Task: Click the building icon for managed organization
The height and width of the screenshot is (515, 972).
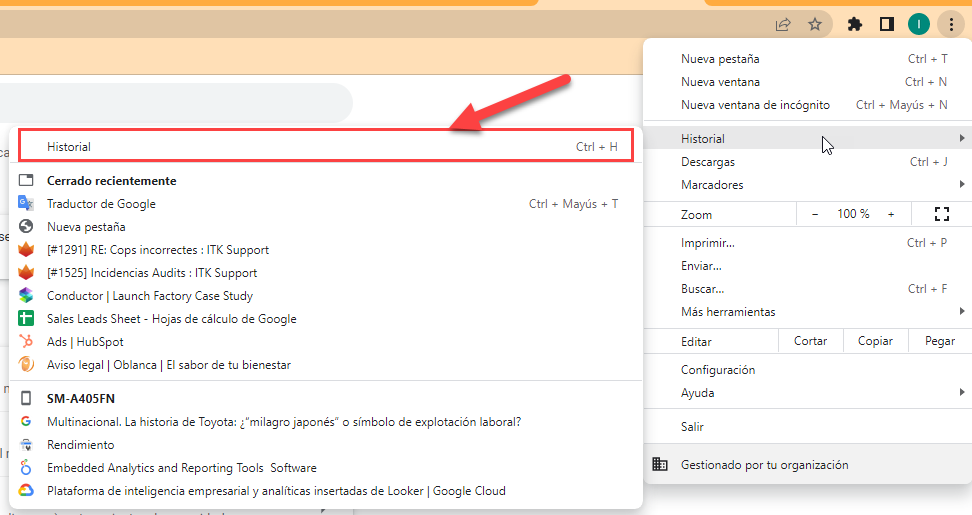Action: coord(660,464)
